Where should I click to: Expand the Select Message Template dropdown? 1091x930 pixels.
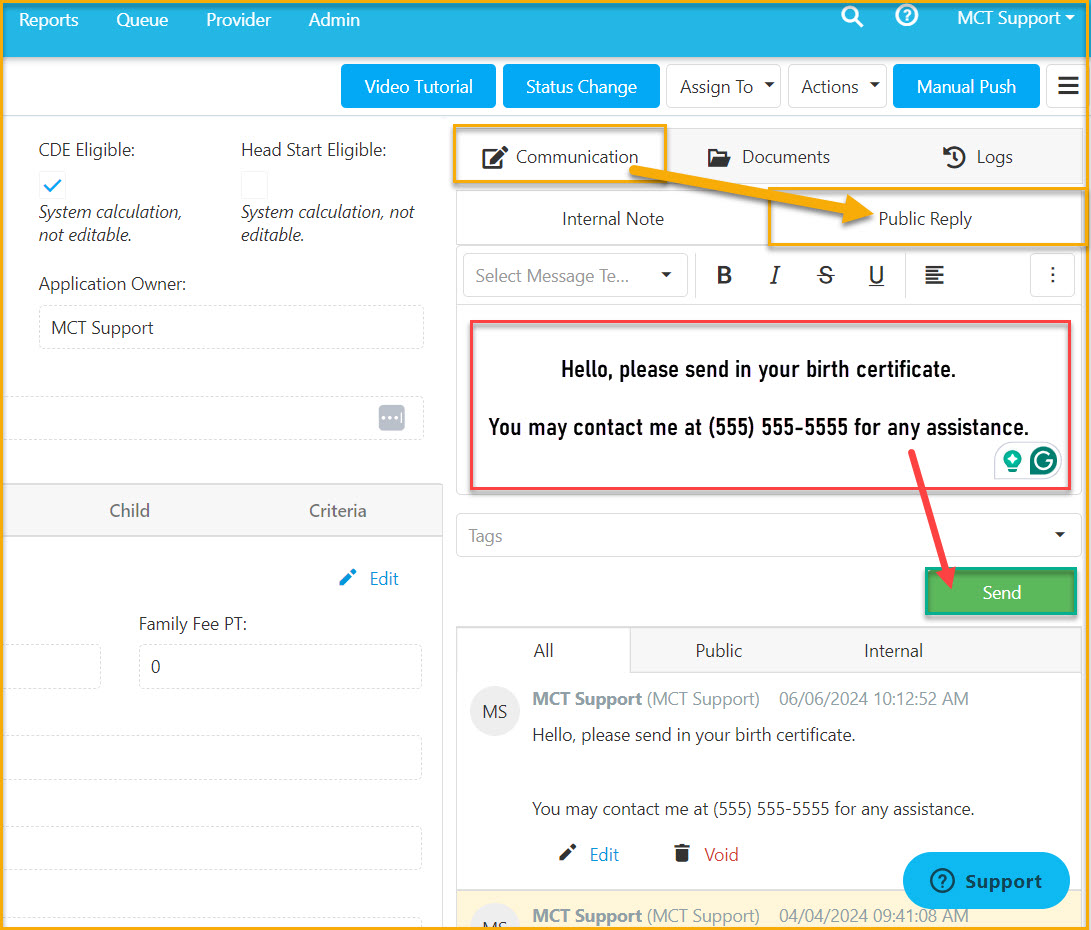pyautogui.click(x=575, y=275)
